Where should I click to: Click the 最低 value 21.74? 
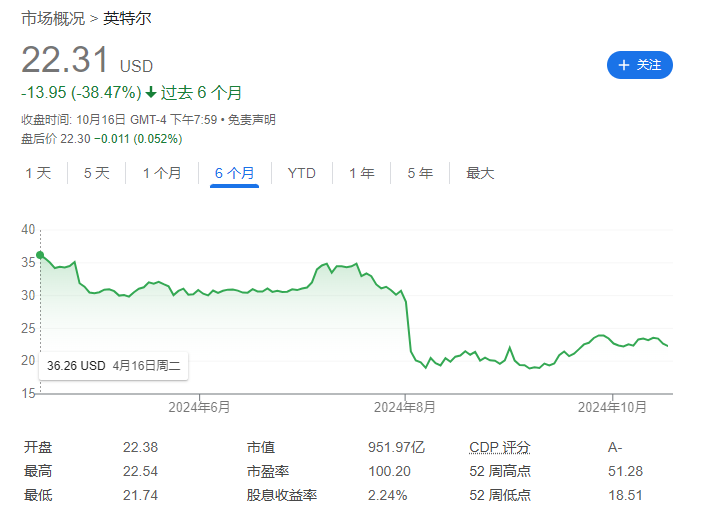click(x=141, y=495)
